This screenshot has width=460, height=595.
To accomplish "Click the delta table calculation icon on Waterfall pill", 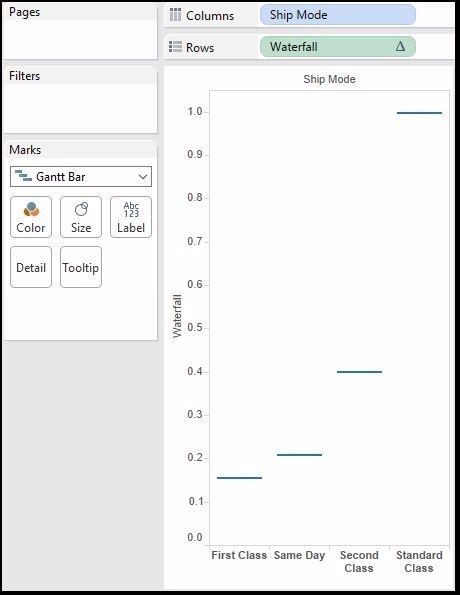I will [400, 47].
